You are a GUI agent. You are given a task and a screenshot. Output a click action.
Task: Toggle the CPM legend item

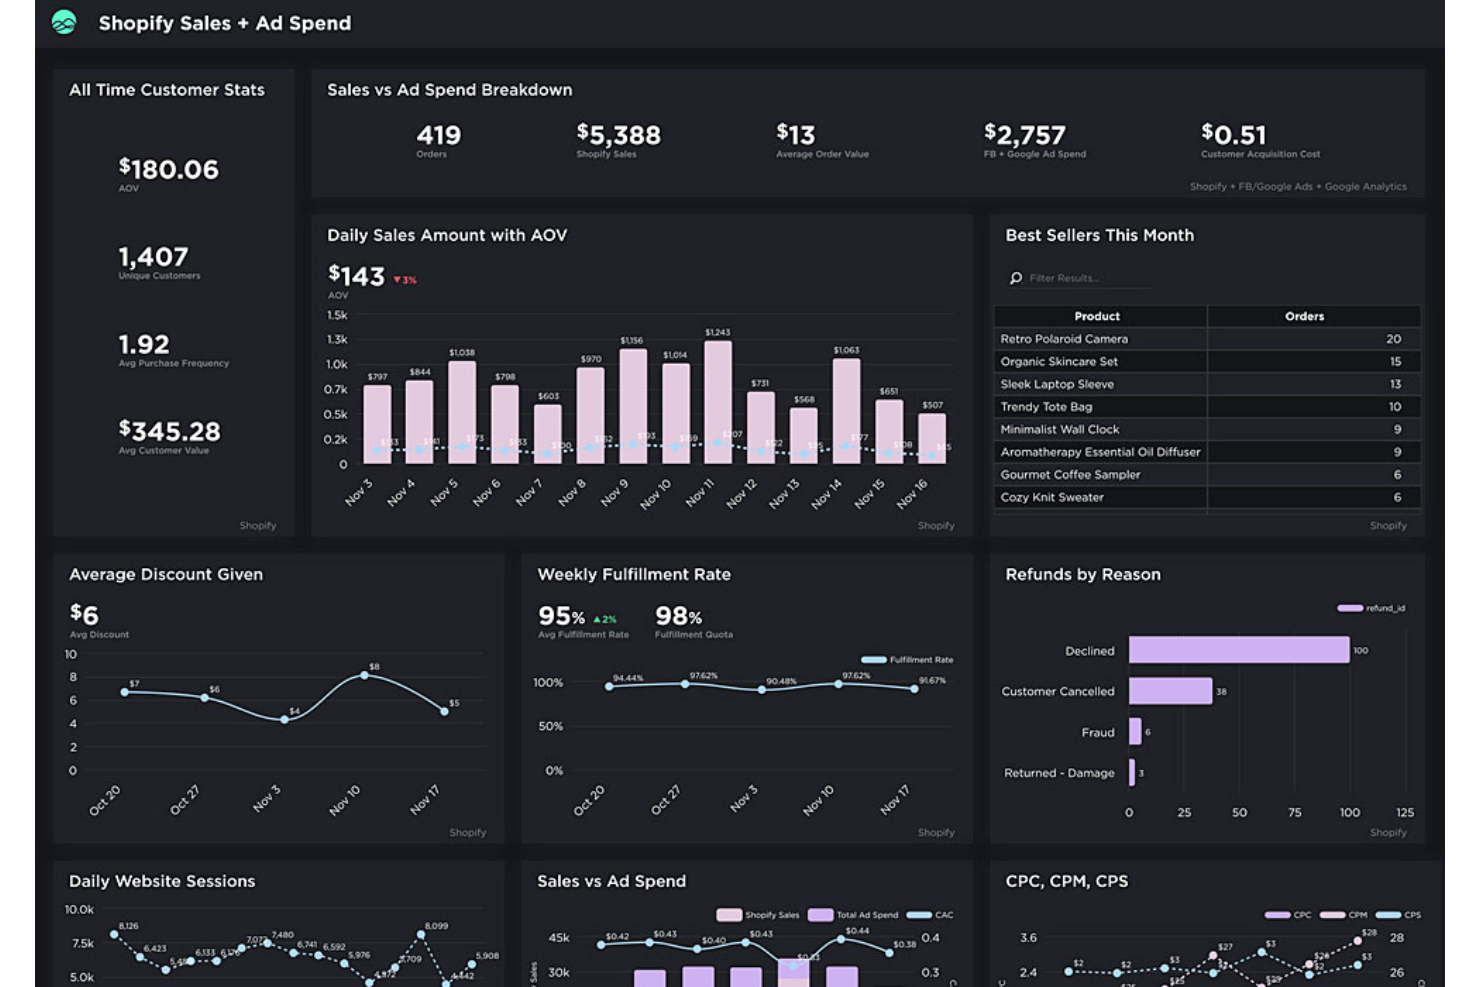[x=1343, y=915]
